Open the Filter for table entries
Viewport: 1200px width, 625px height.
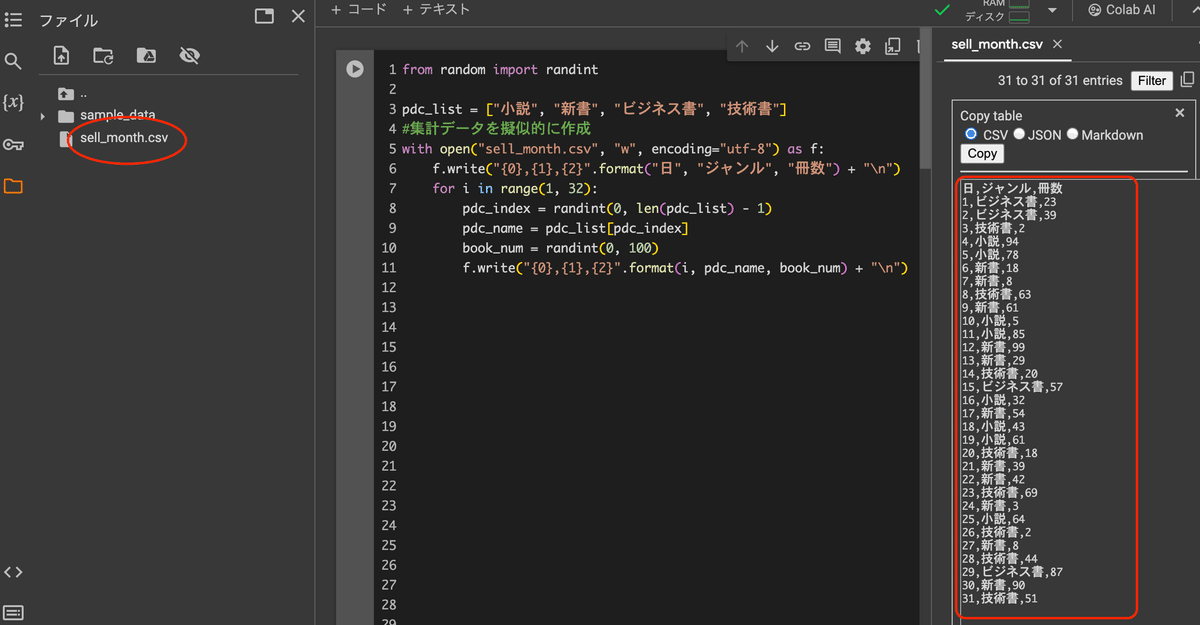click(1151, 80)
